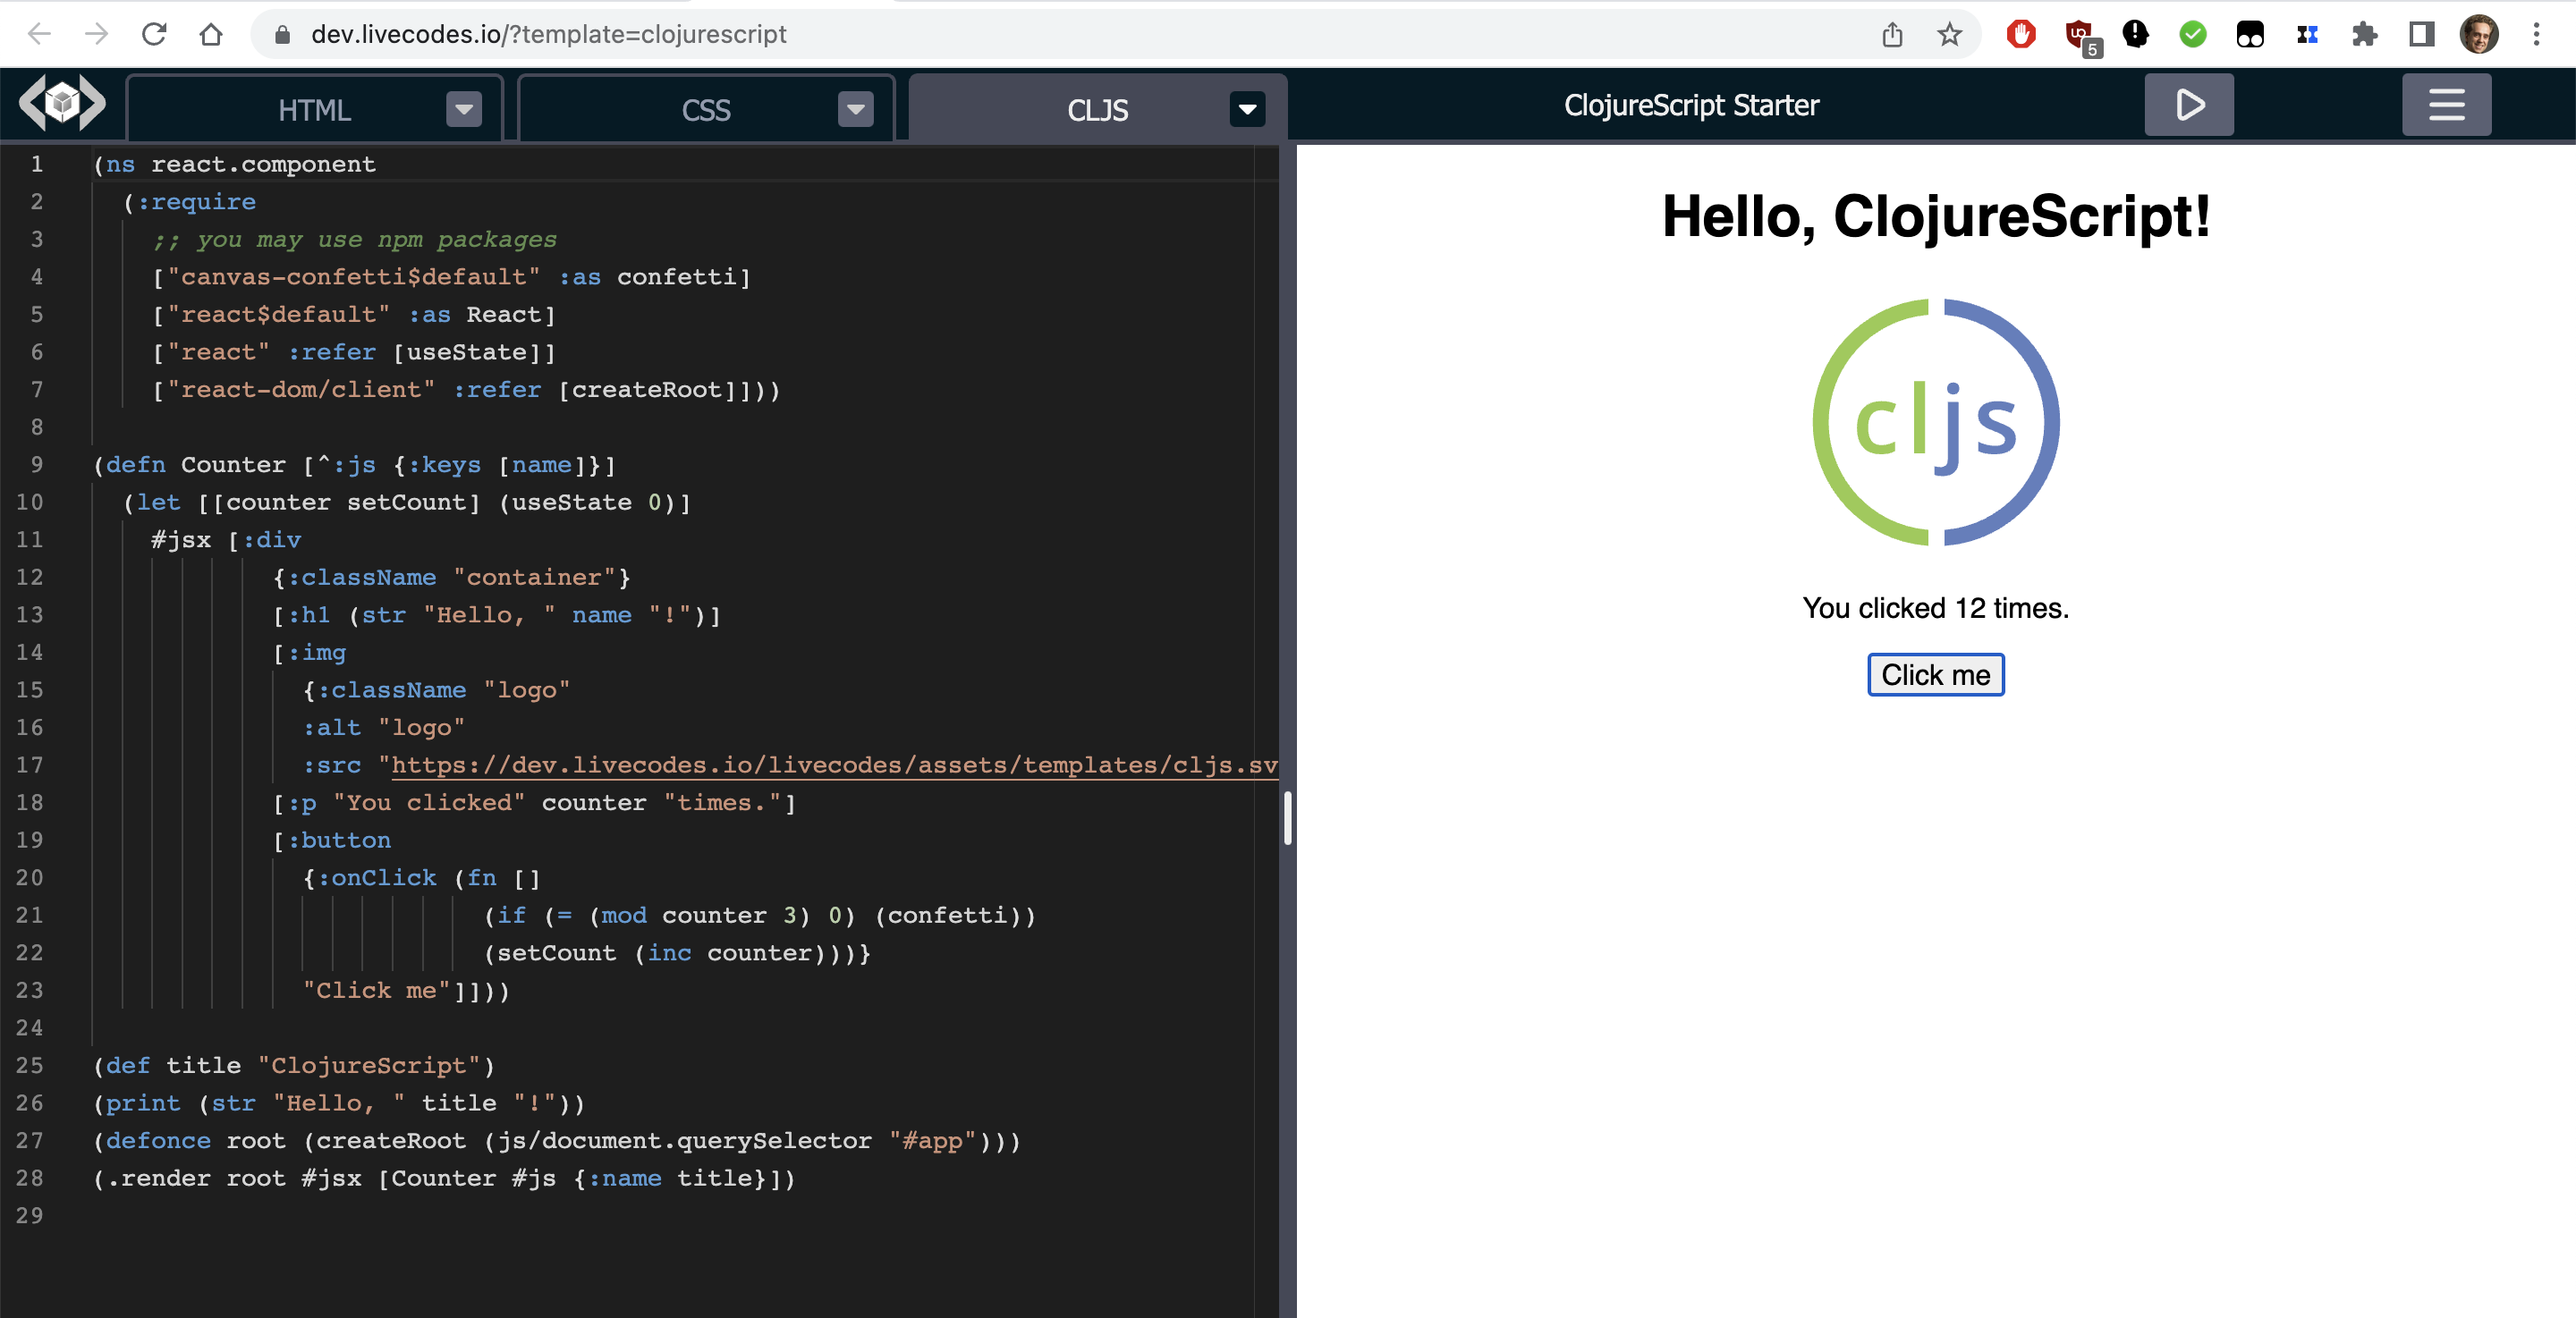2576x1318 pixels.
Task: Go forward in browser history
Action: pyautogui.click(x=96, y=34)
